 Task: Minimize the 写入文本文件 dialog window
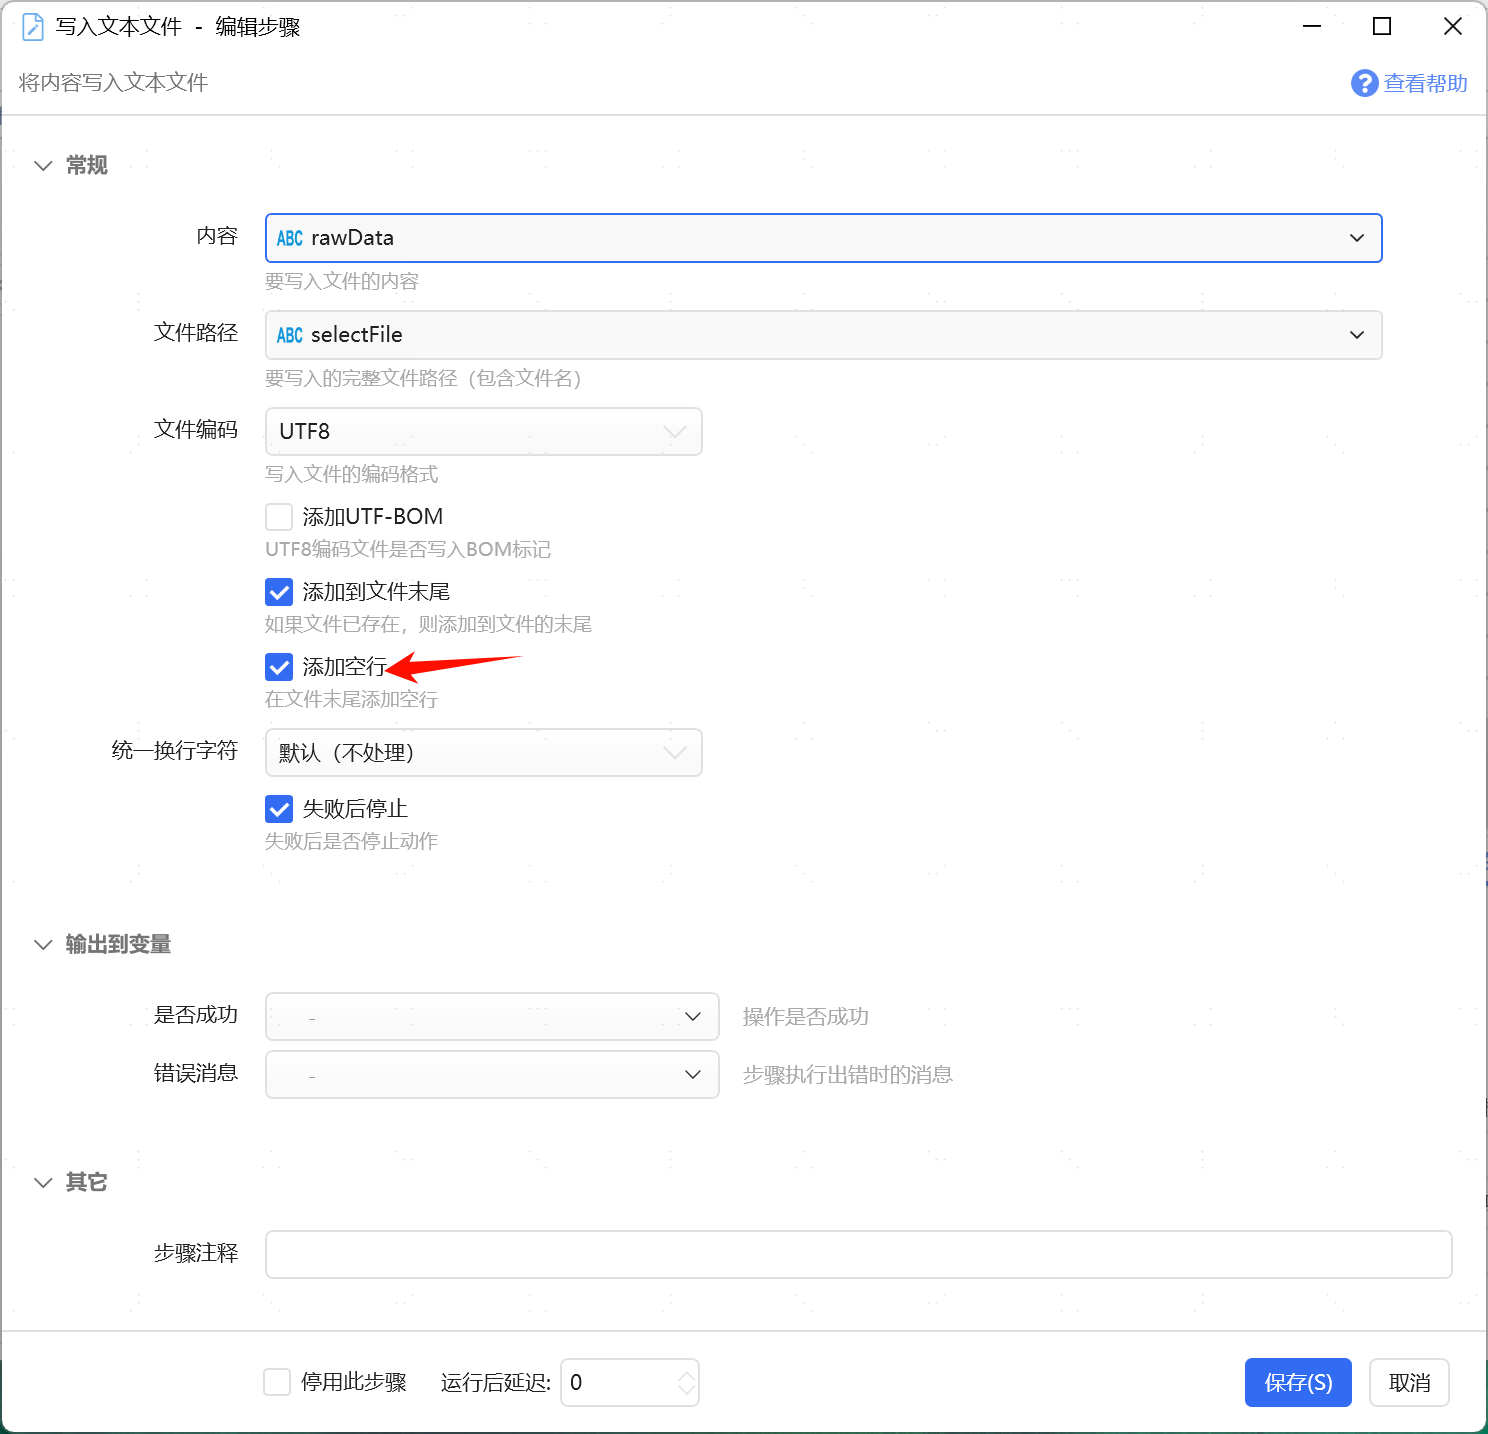coord(1312,27)
